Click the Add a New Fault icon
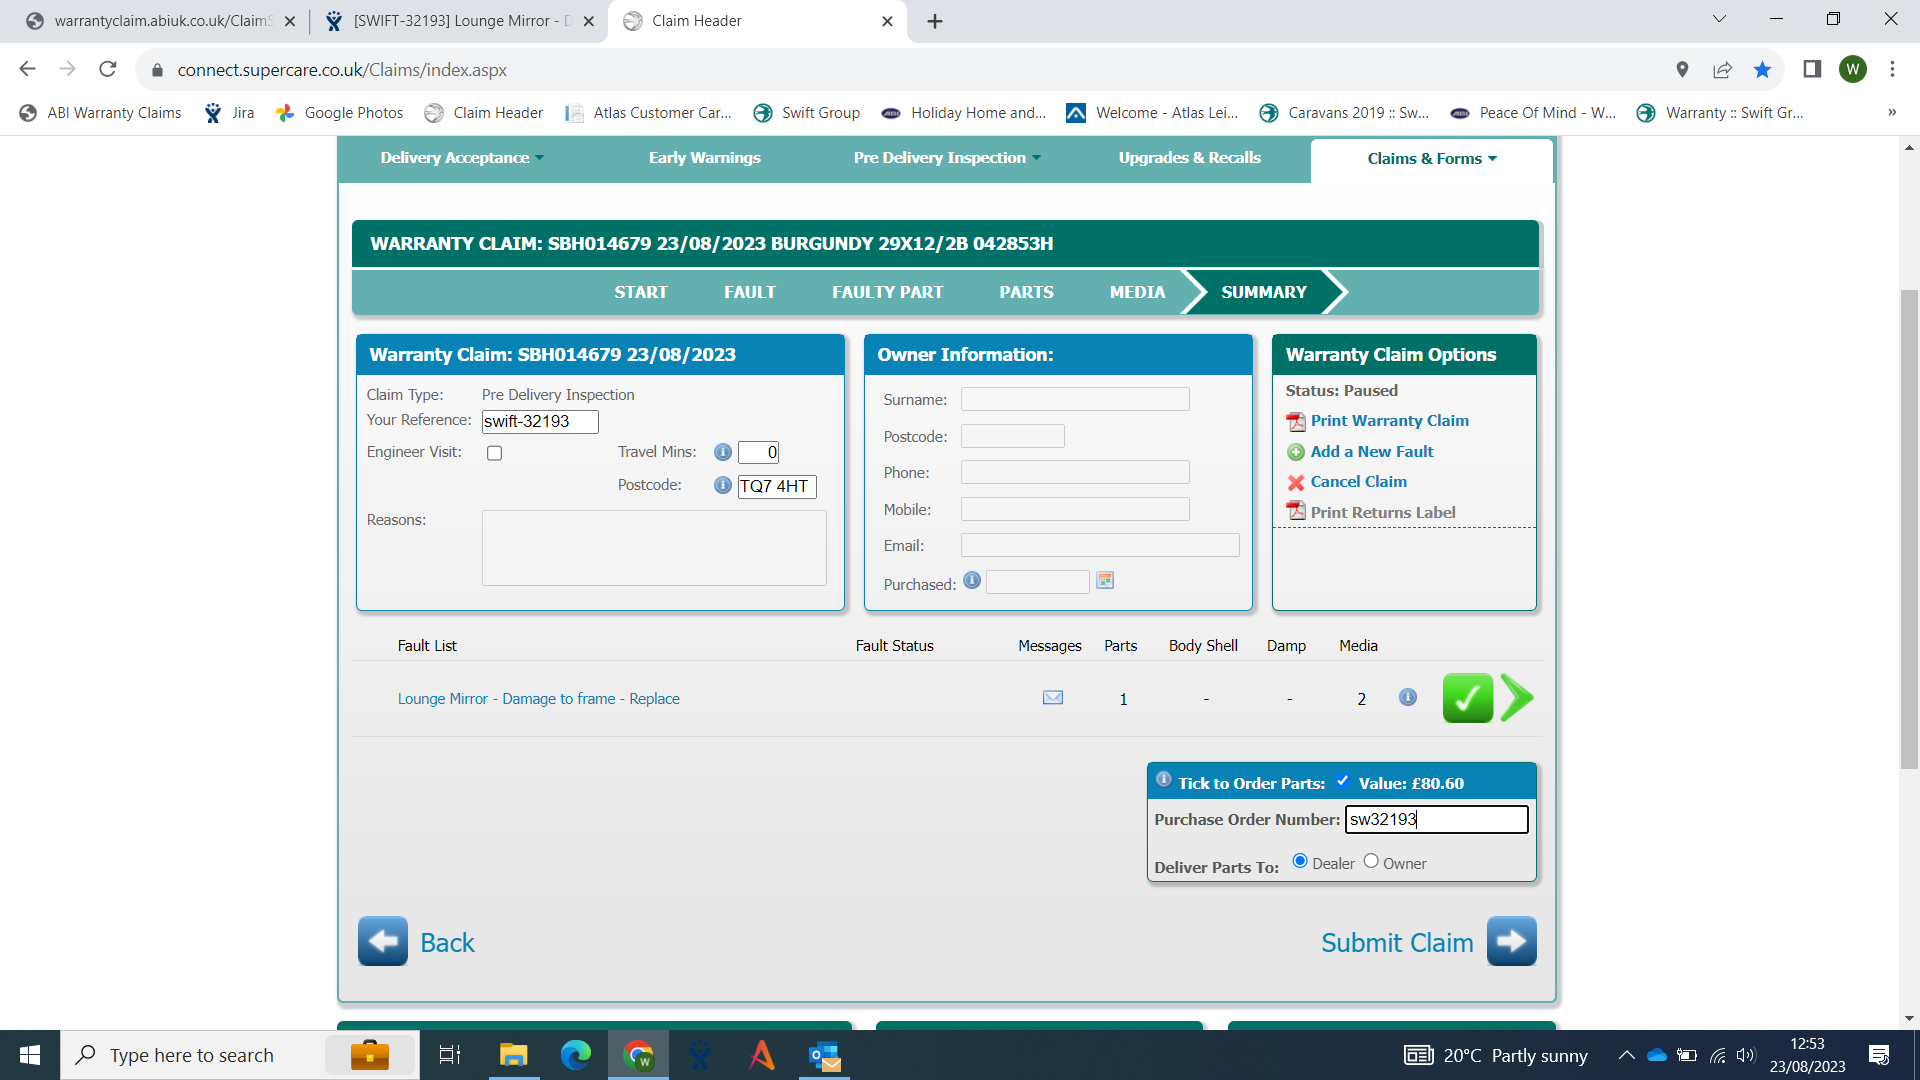The height and width of the screenshot is (1080, 1920). (1296, 452)
